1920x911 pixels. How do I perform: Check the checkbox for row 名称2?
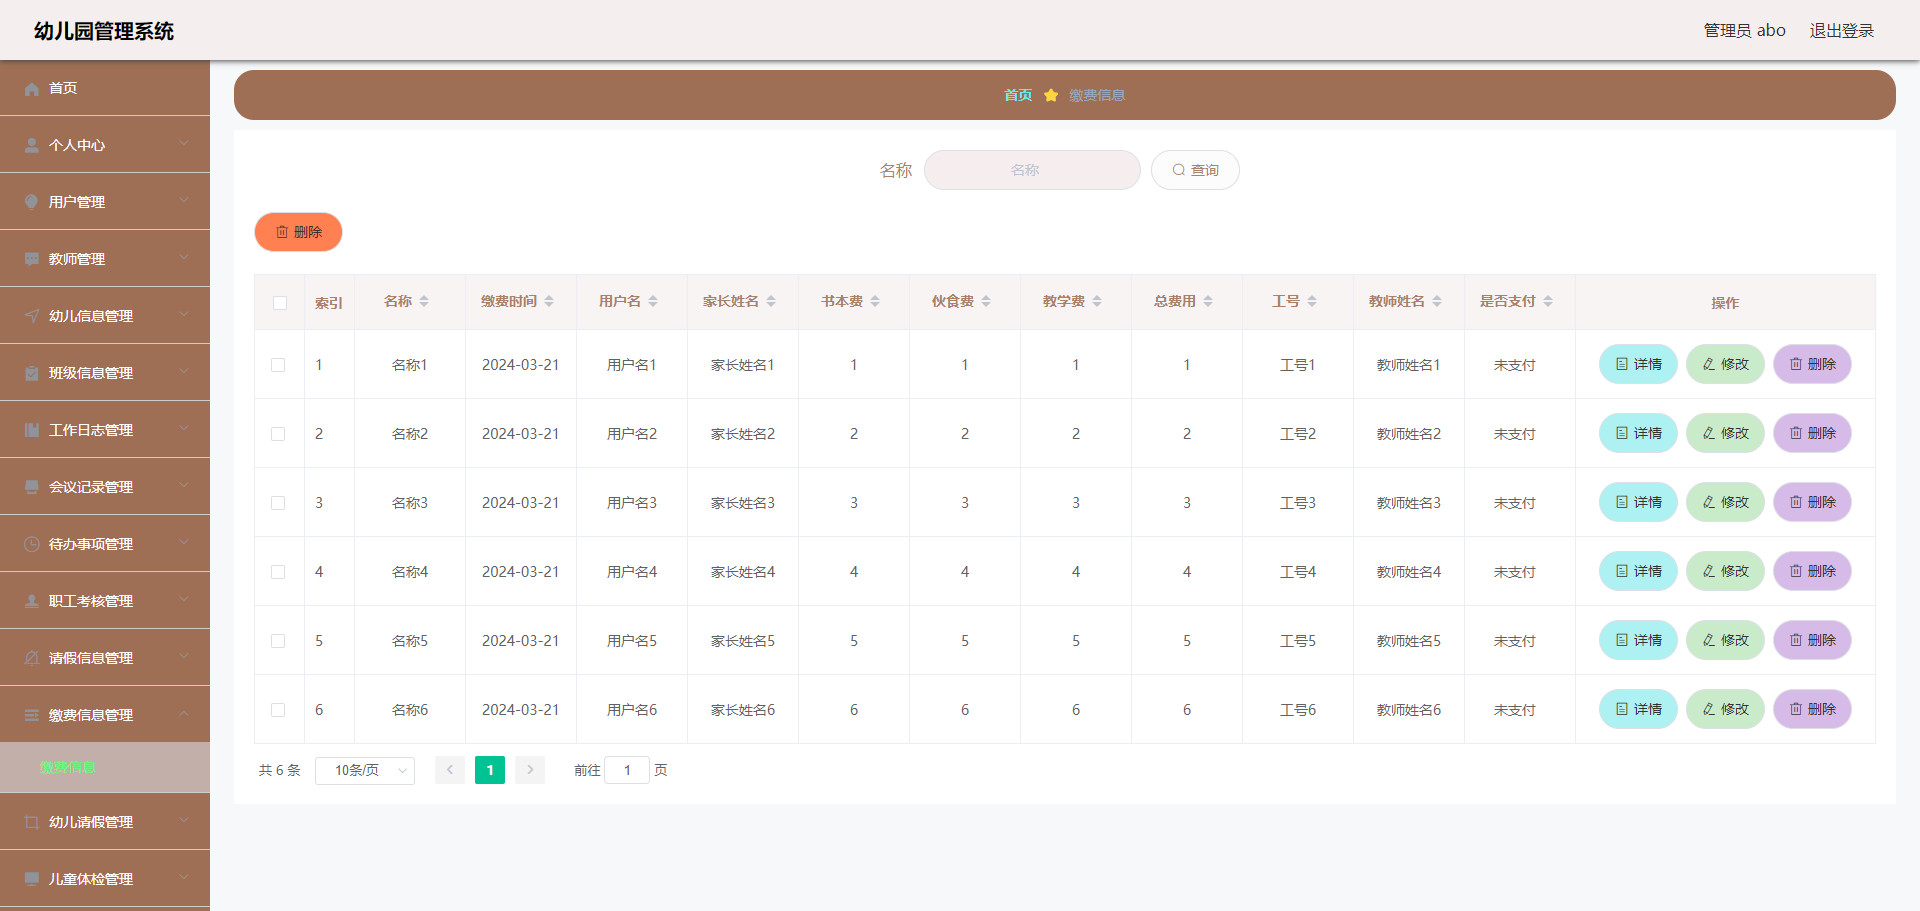coord(278,434)
